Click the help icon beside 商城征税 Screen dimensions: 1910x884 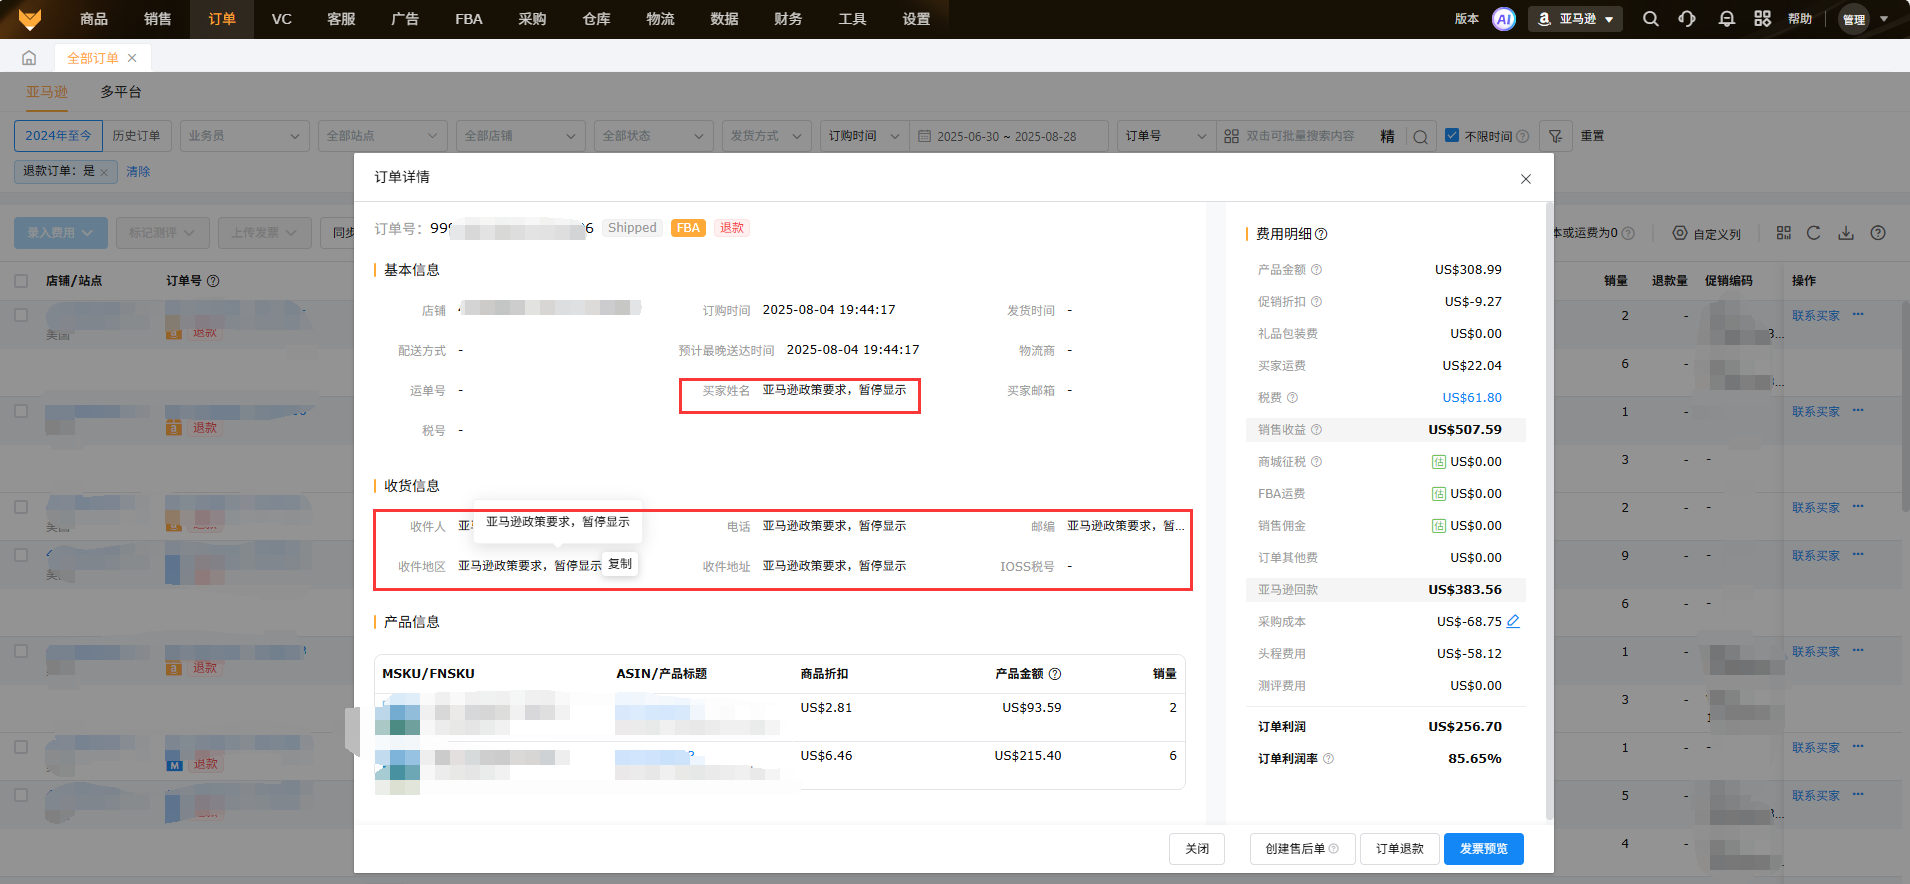(x=1316, y=462)
